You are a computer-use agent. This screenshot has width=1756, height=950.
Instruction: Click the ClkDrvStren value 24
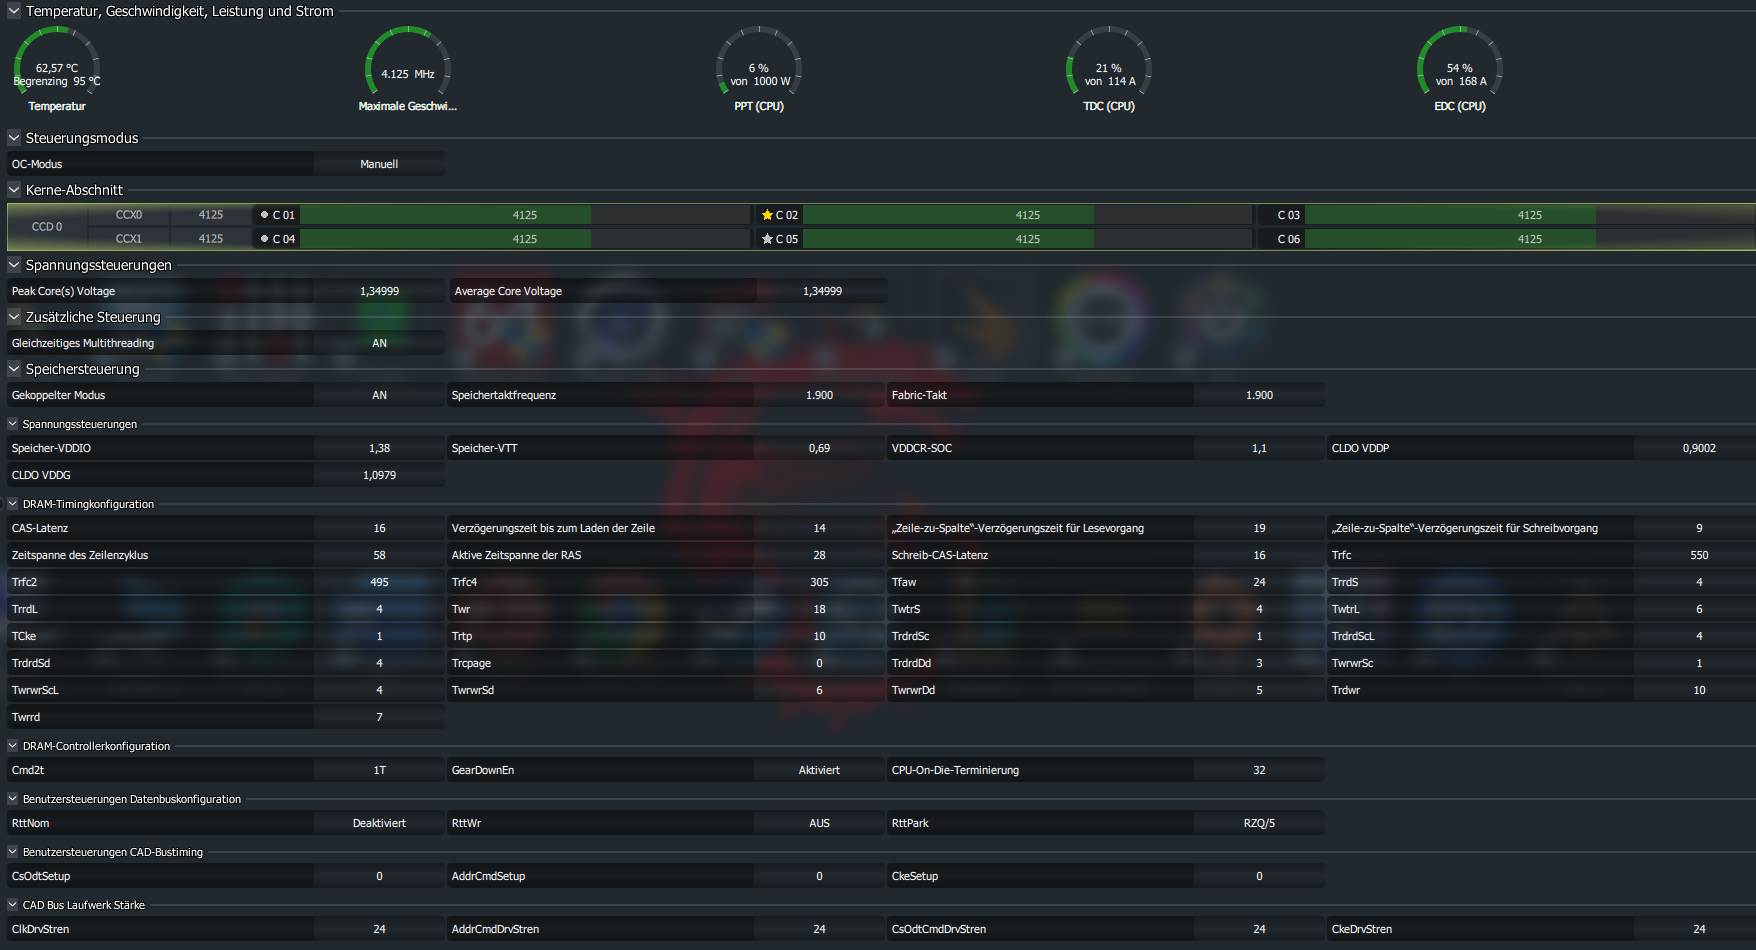tap(379, 929)
